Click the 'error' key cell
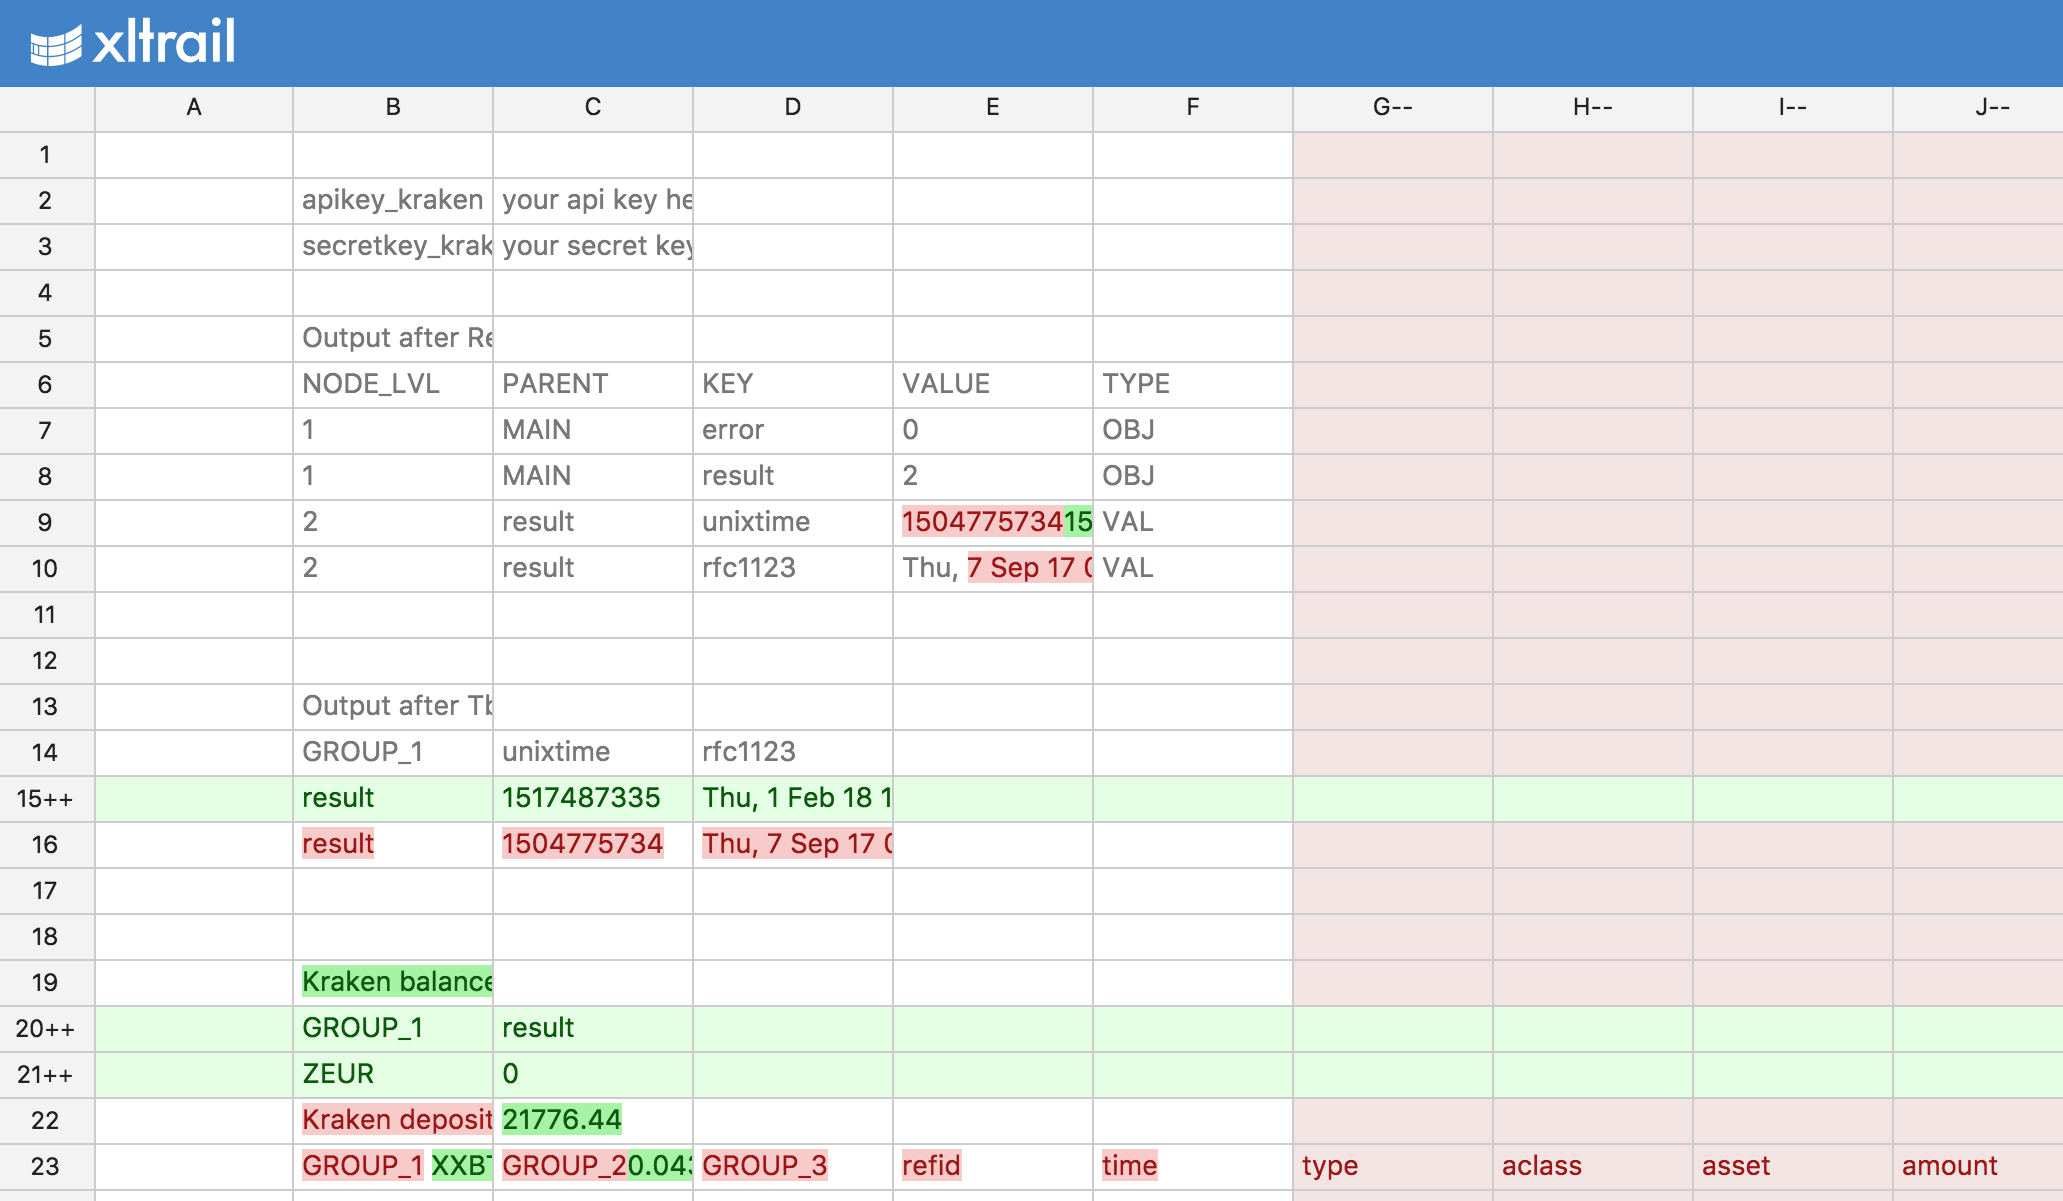This screenshot has height=1201, width=2063. 793,431
